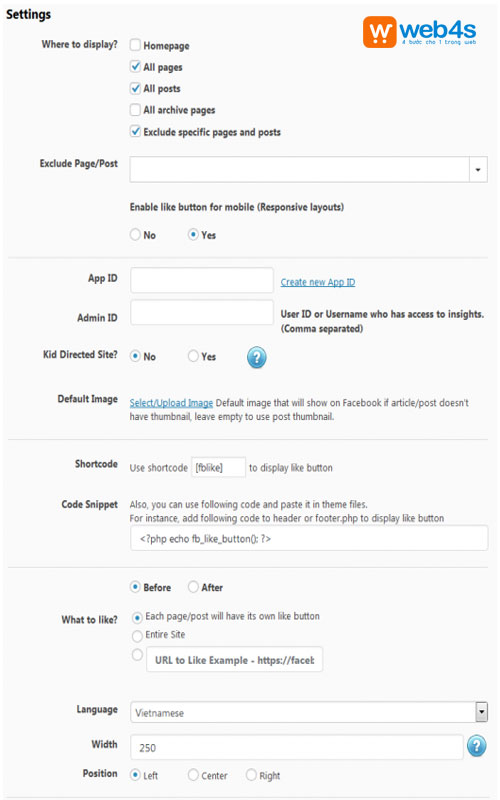Click the URL to Like text field
The height and width of the screenshot is (800, 500).
pos(235,660)
